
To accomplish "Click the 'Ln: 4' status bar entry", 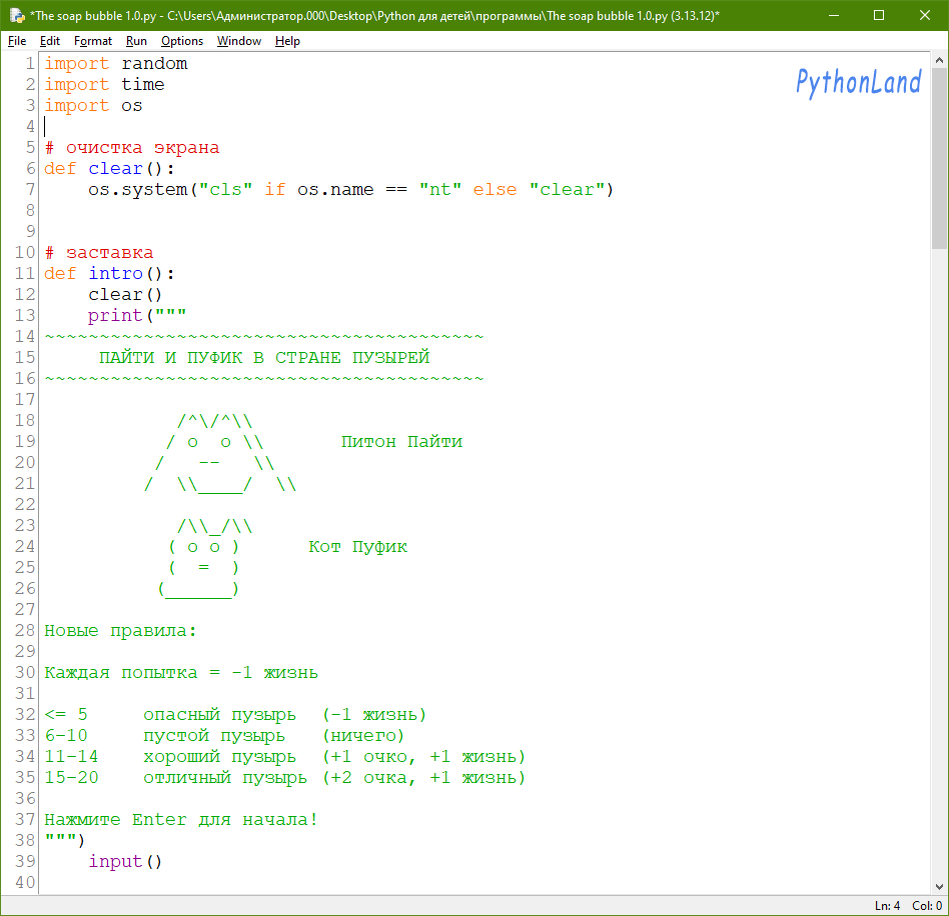I will (x=887, y=906).
